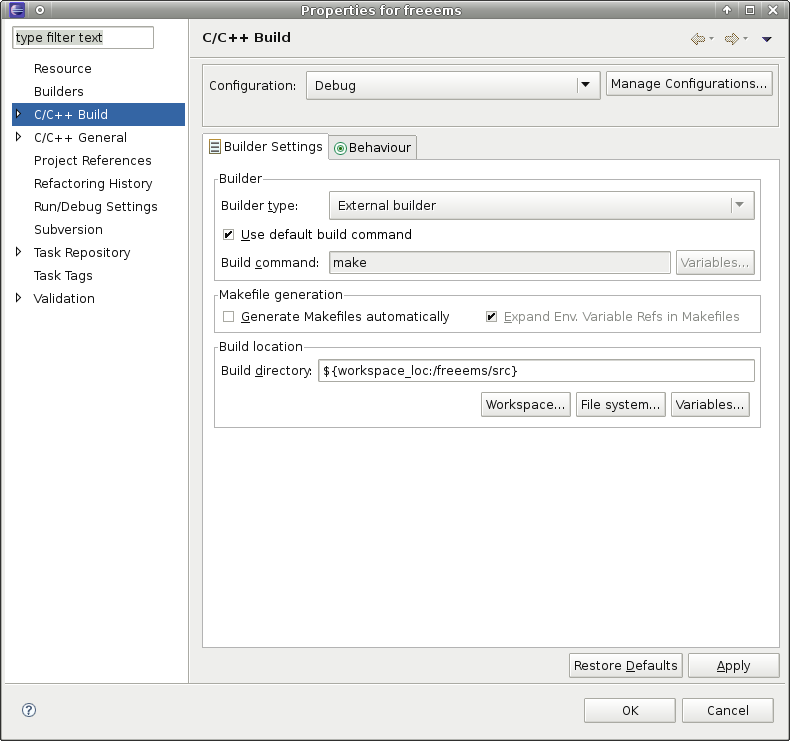Click the Build directory text field
This screenshot has height=741, width=790.
click(536, 371)
